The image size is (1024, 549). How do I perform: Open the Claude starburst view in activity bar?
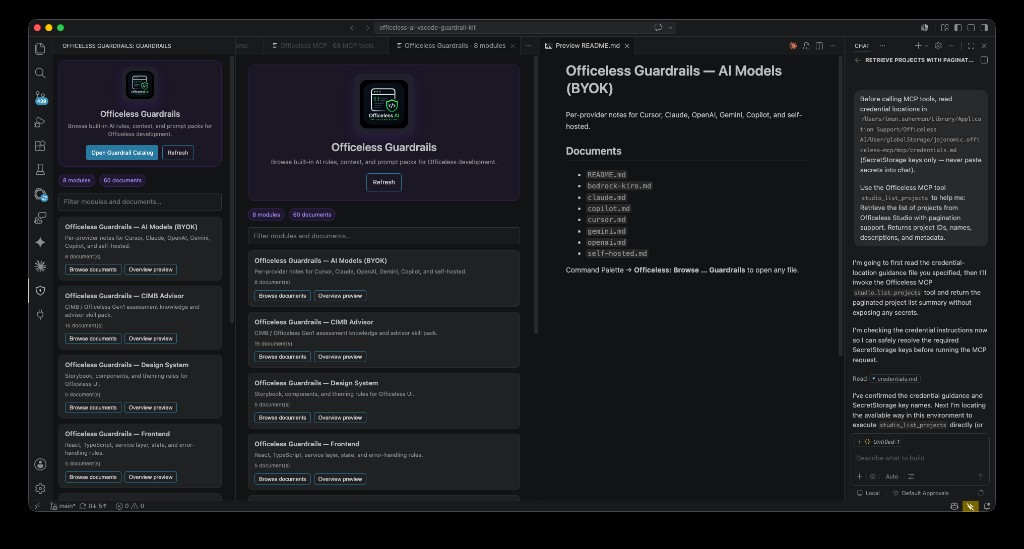(x=40, y=266)
